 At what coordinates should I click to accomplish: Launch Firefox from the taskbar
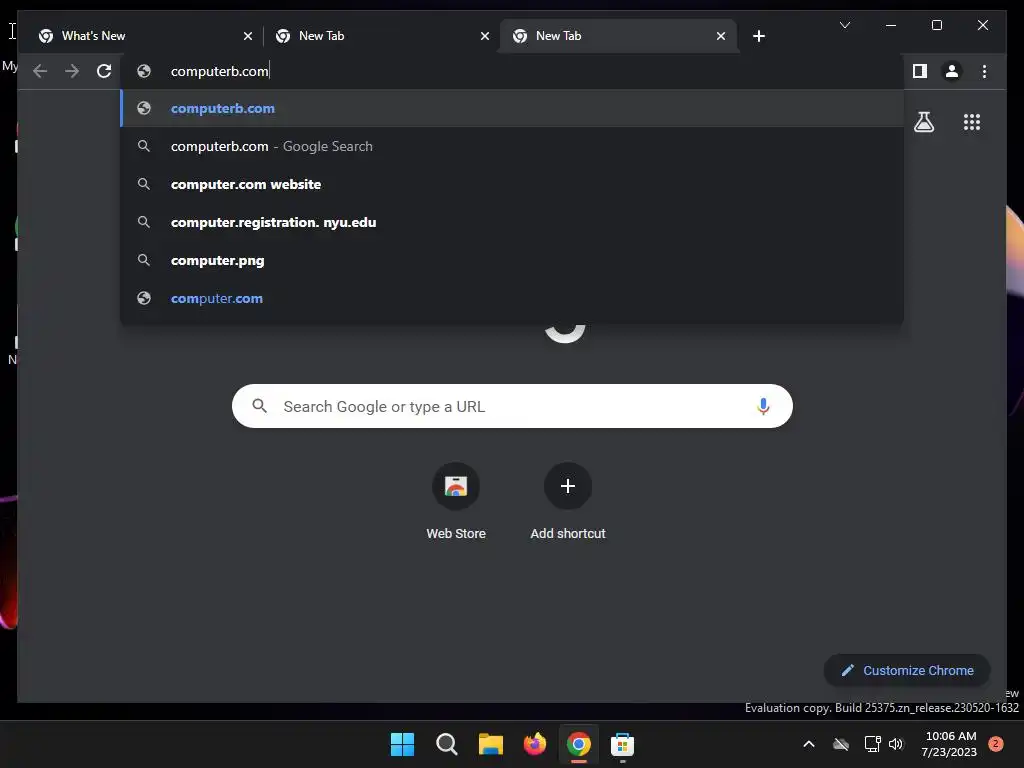pos(535,744)
